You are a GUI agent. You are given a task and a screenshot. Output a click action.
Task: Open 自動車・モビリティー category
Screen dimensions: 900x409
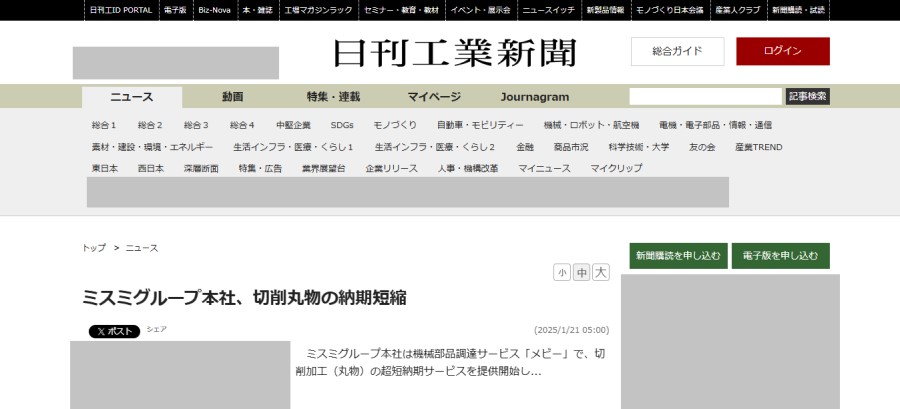480,125
